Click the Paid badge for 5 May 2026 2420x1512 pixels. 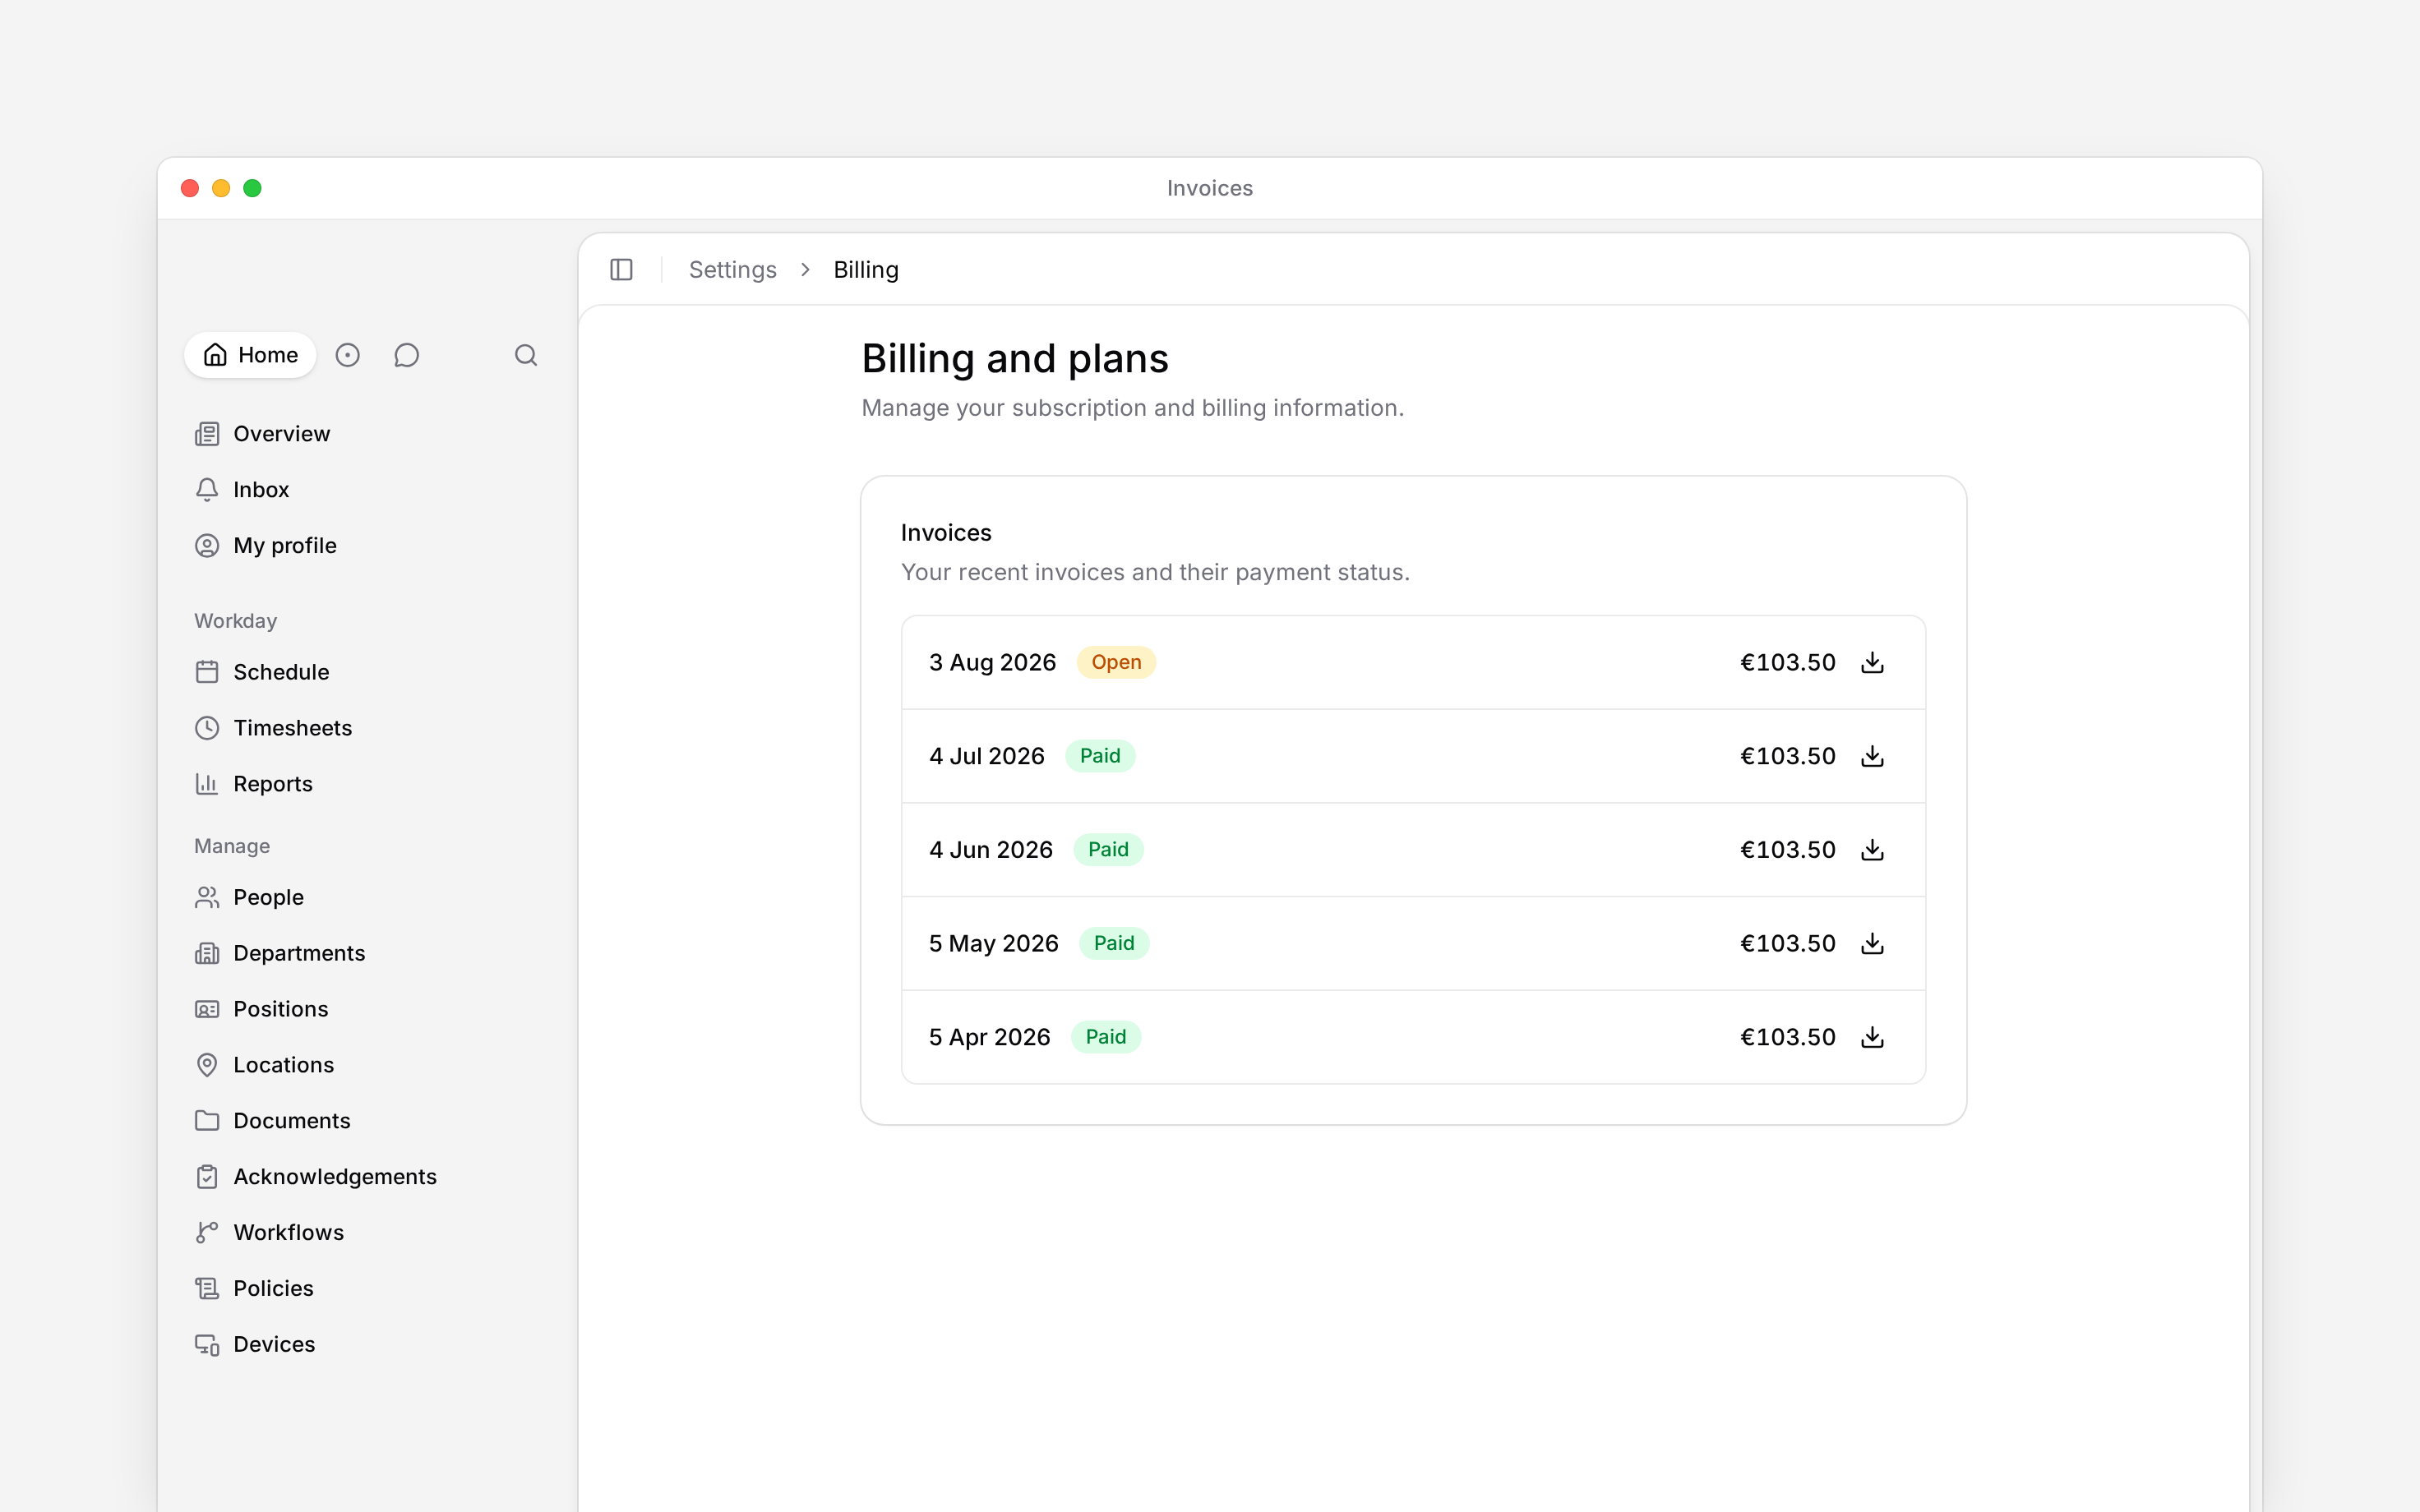pyautogui.click(x=1114, y=943)
